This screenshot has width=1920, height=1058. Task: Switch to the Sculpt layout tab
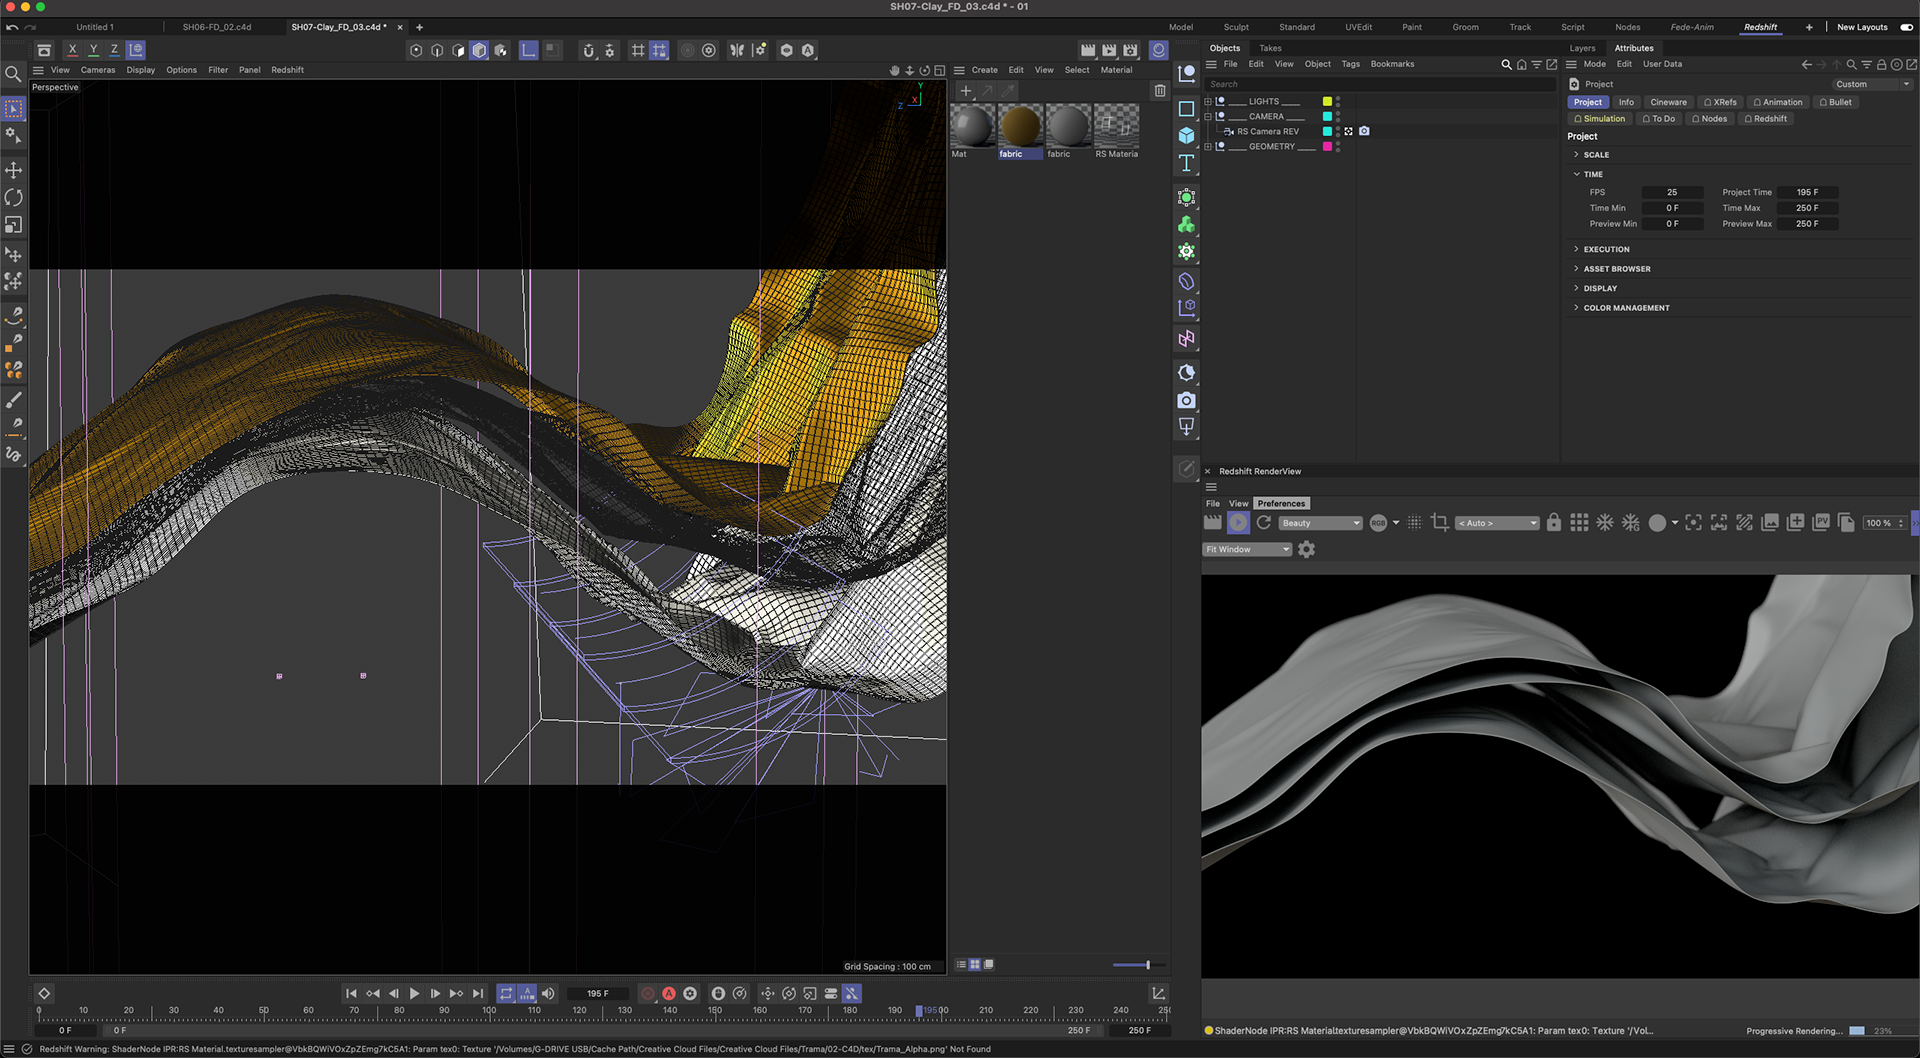(1236, 27)
